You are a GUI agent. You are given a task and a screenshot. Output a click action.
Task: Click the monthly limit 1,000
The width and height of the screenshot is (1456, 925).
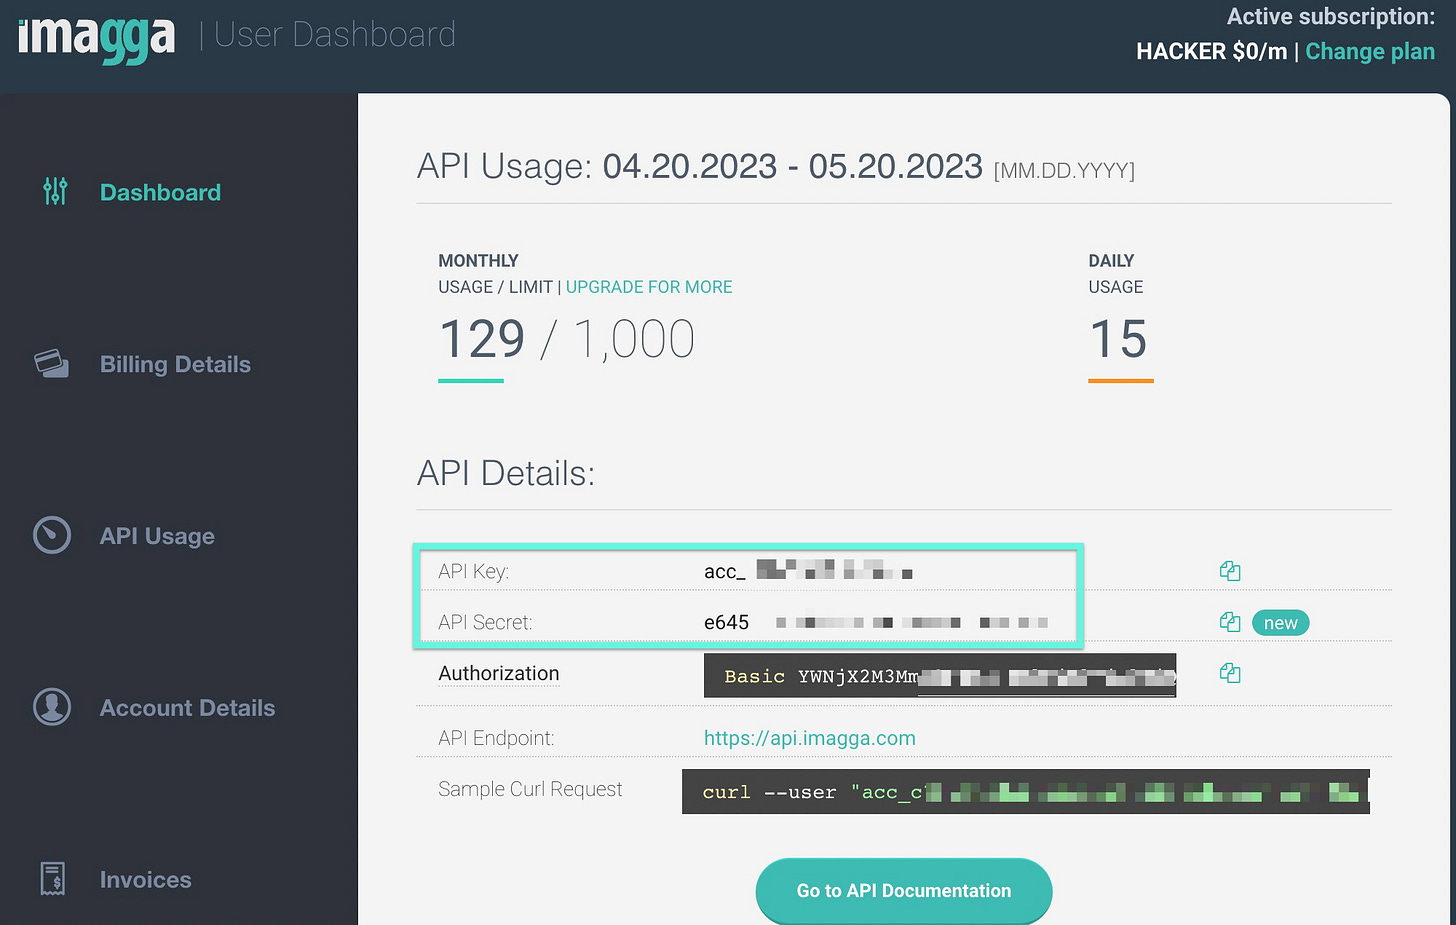click(633, 339)
